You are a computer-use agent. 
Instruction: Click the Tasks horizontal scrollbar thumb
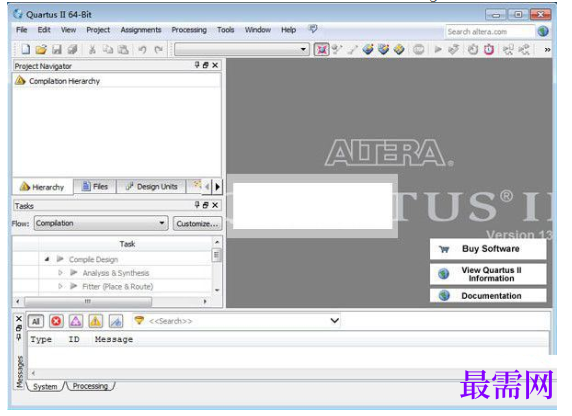pyautogui.click(x=88, y=301)
